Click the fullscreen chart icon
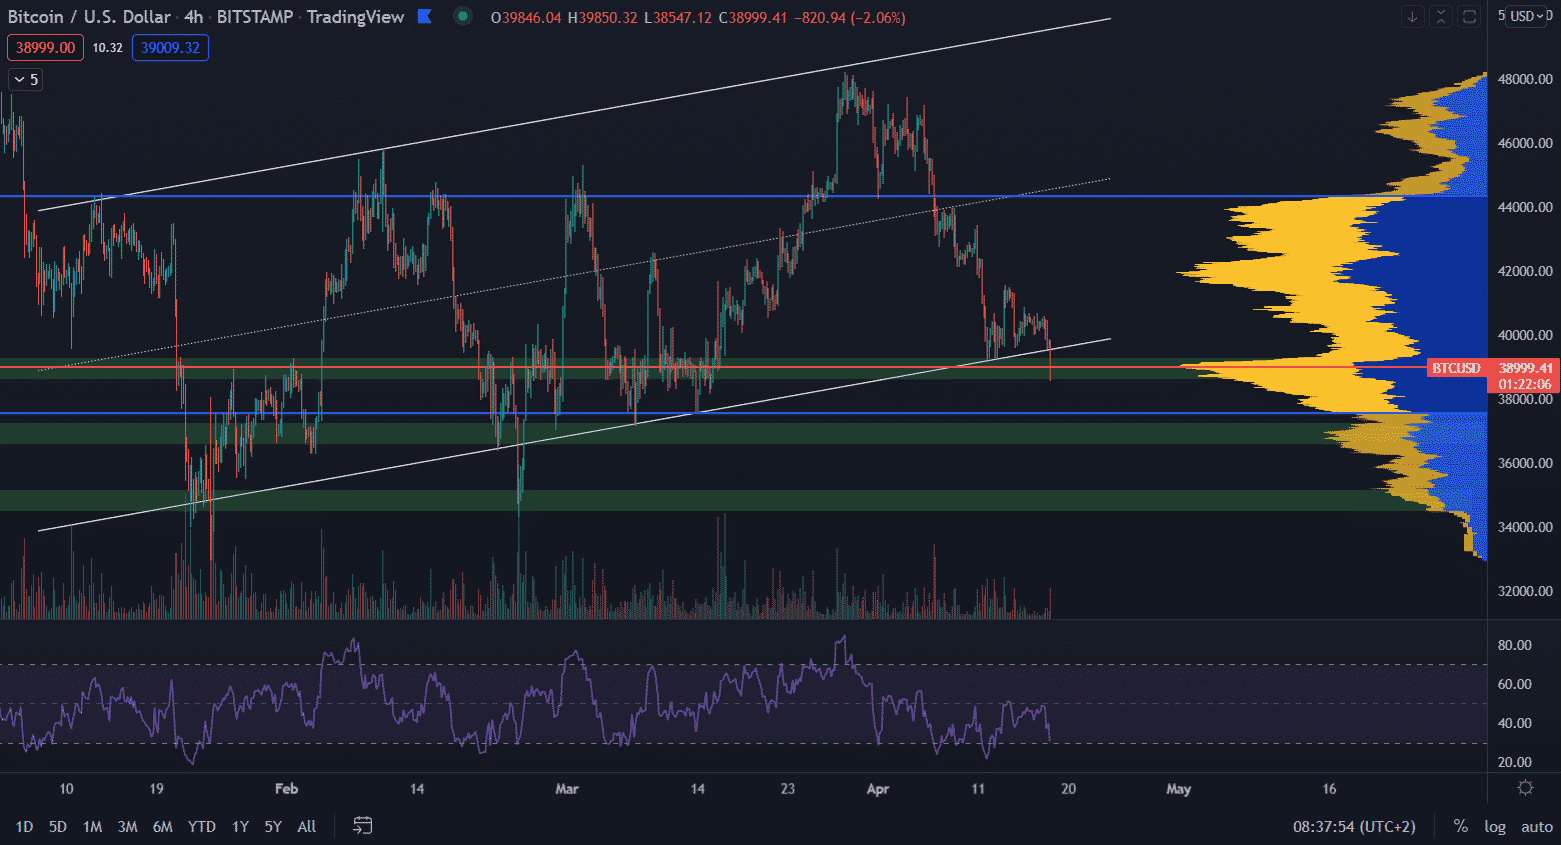The height and width of the screenshot is (845, 1561). 1469,16
